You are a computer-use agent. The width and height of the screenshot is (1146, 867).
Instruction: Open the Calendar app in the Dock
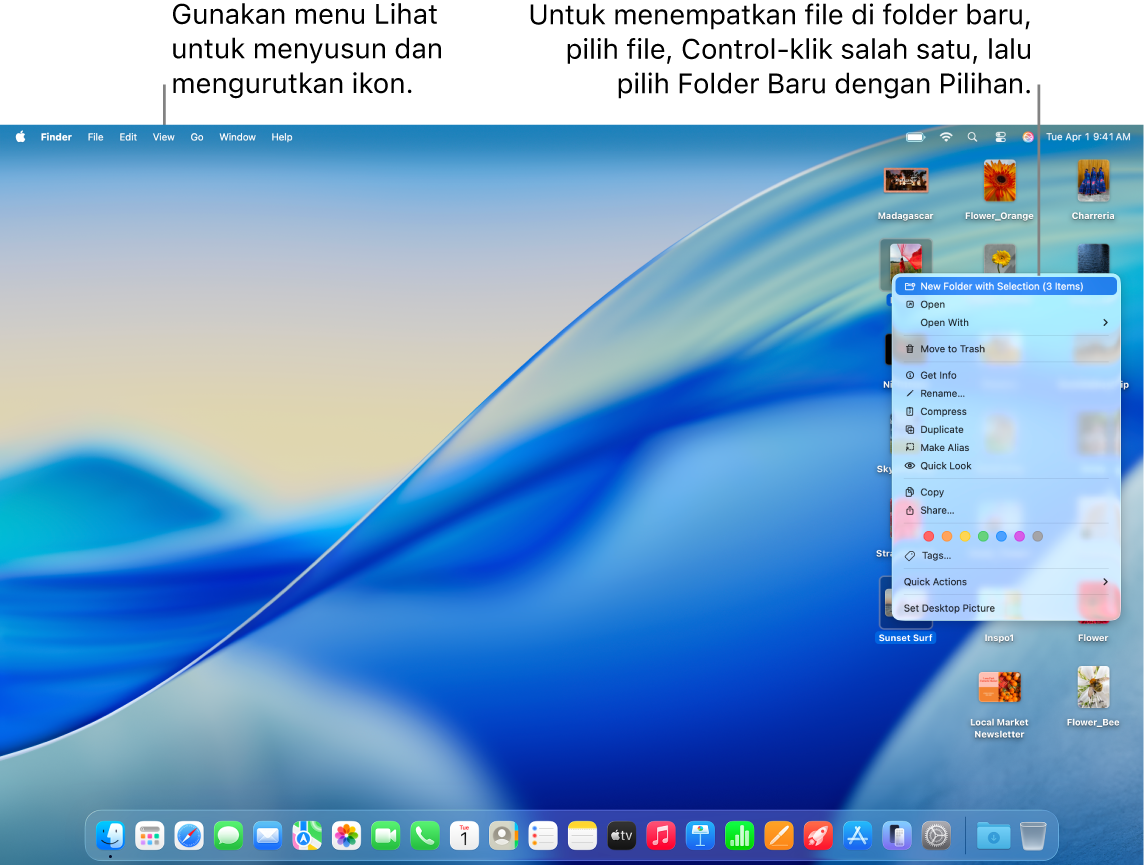[464, 835]
